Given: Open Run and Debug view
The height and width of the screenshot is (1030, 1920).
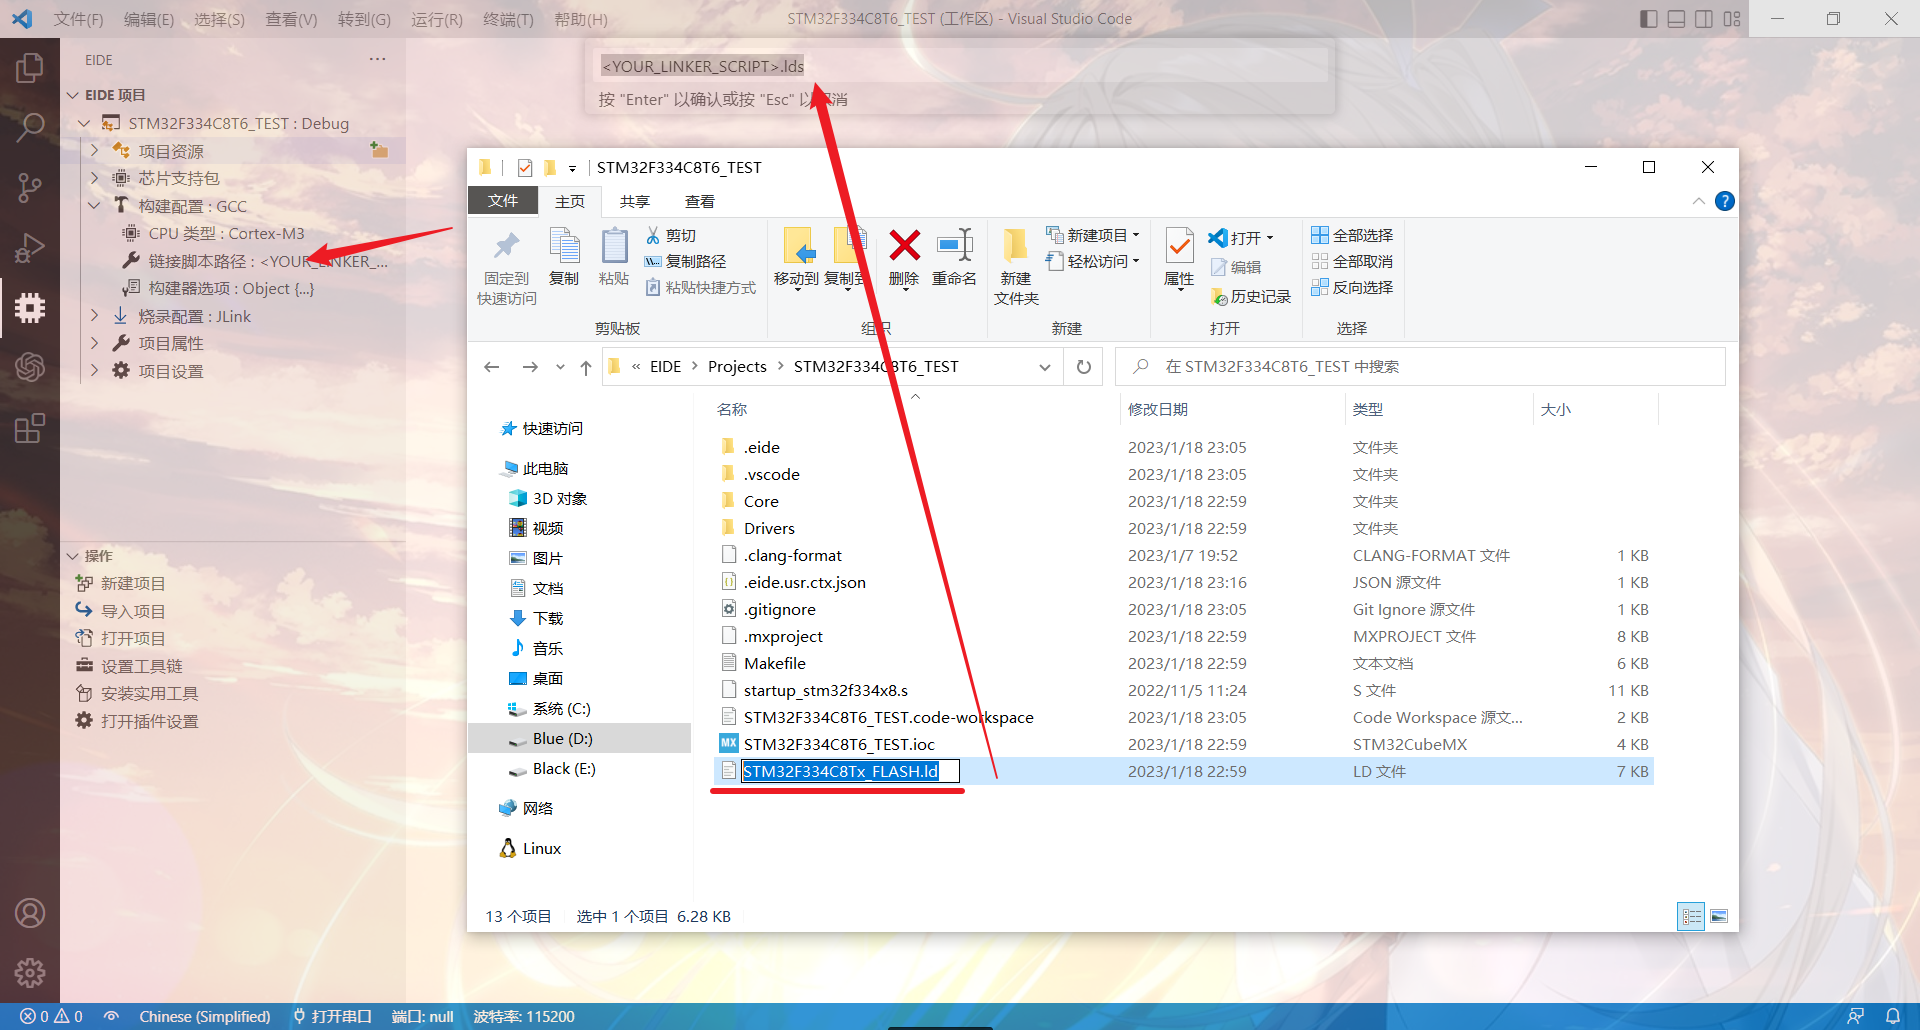Looking at the screenshot, I should 30,247.
